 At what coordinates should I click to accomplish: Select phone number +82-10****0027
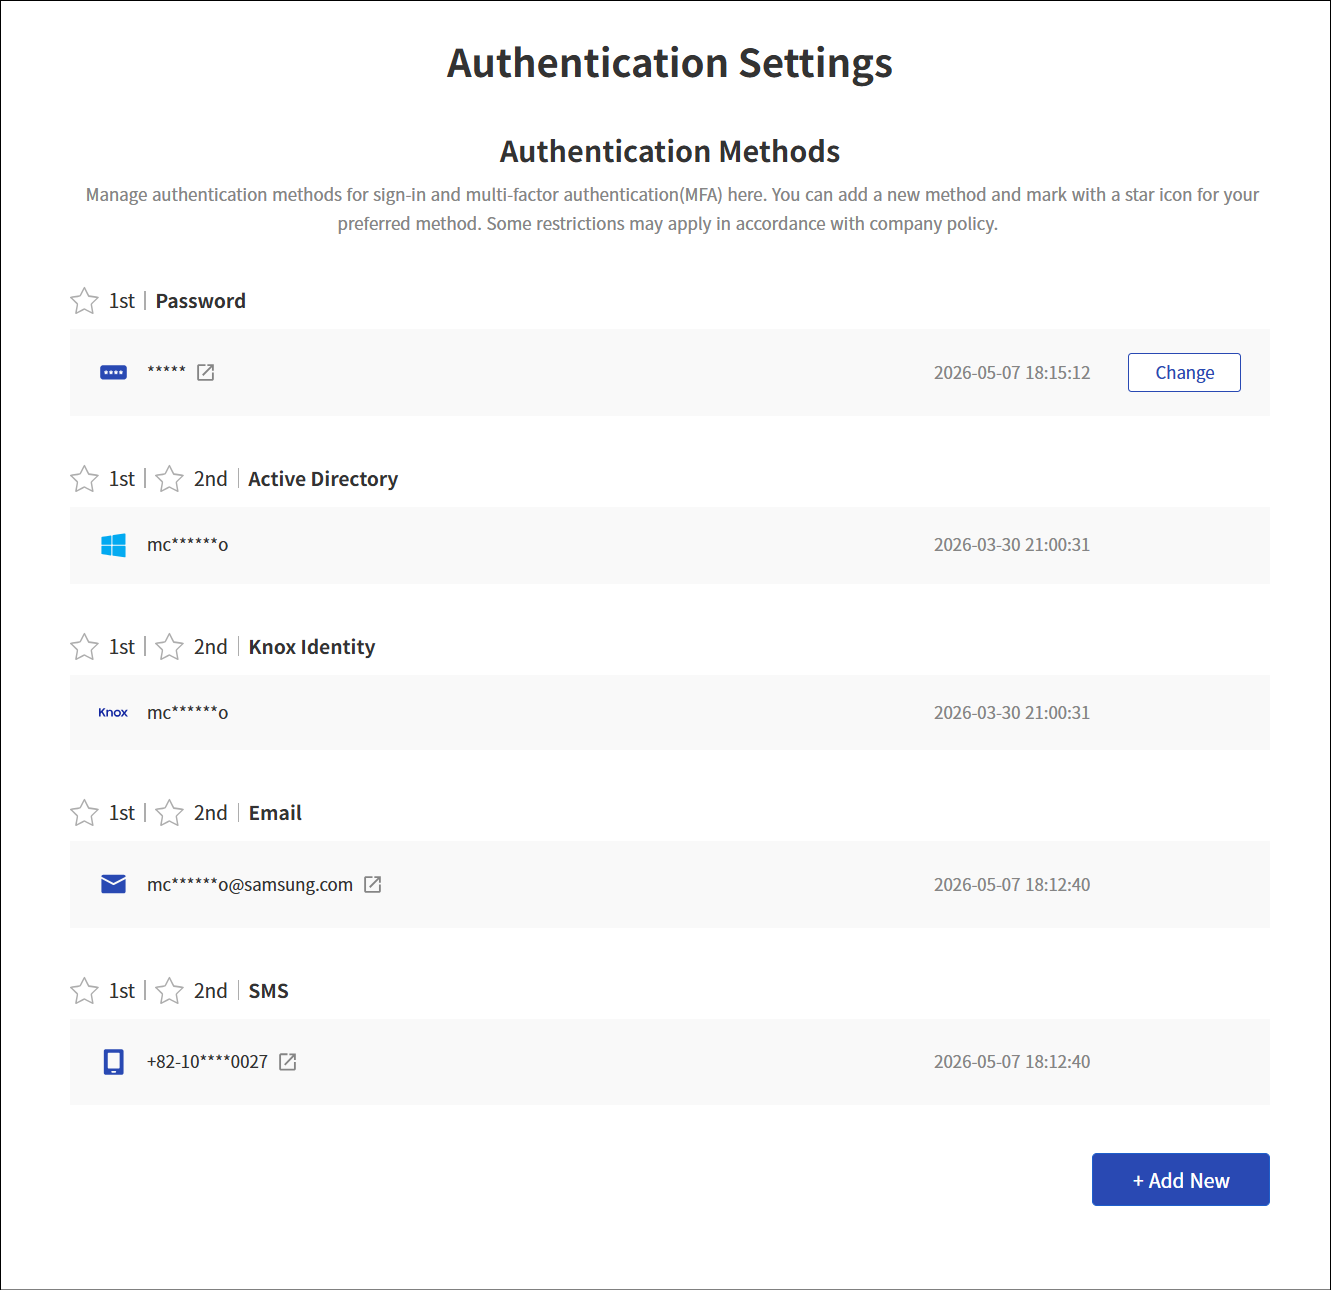pyautogui.click(x=207, y=1062)
